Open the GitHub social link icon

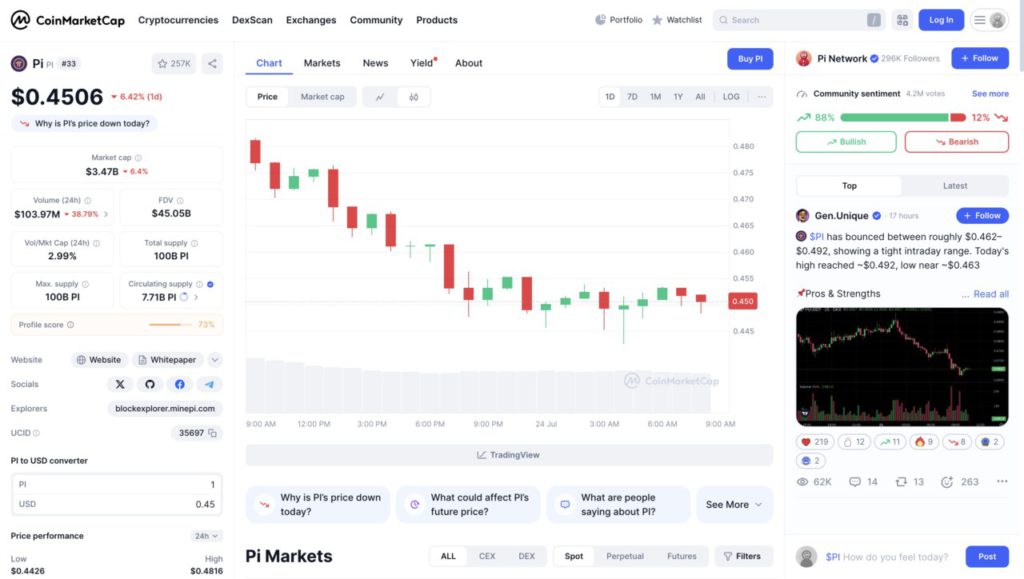click(x=150, y=384)
